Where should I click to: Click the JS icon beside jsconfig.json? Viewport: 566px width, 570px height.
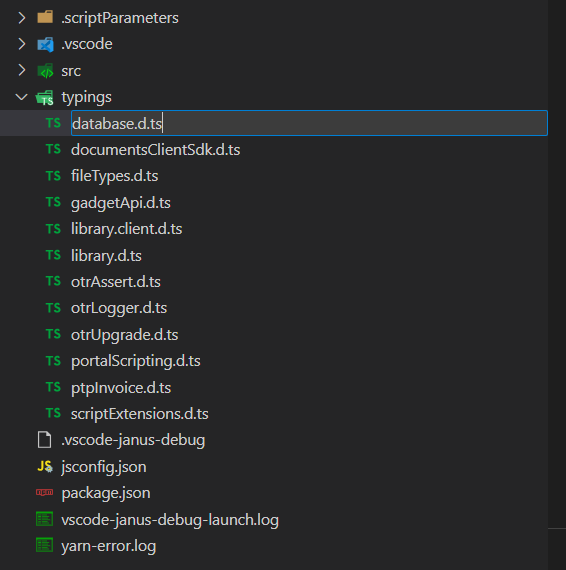coord(45,466)
